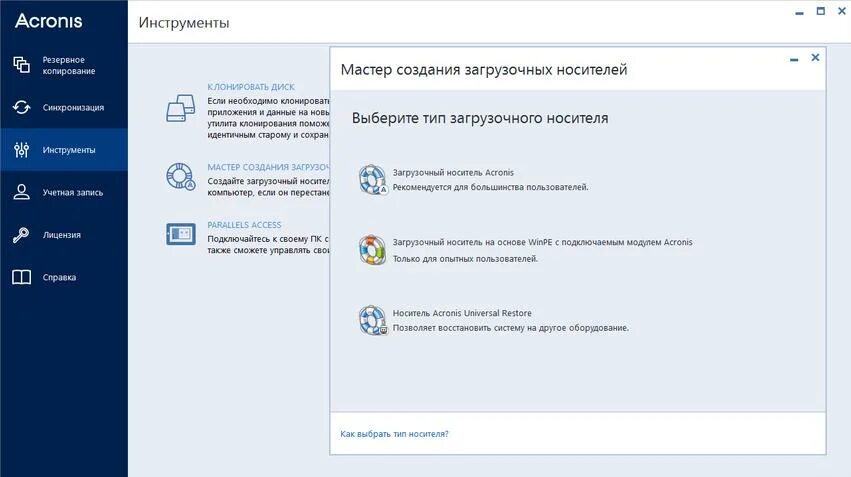Image resolution: width=851 pixels, height=477 pixels.
Task: Open the МАСТЕР СОЗДАНИЯ ЗАГРУЗОЧНЫХ link
Action: (268, 167)
